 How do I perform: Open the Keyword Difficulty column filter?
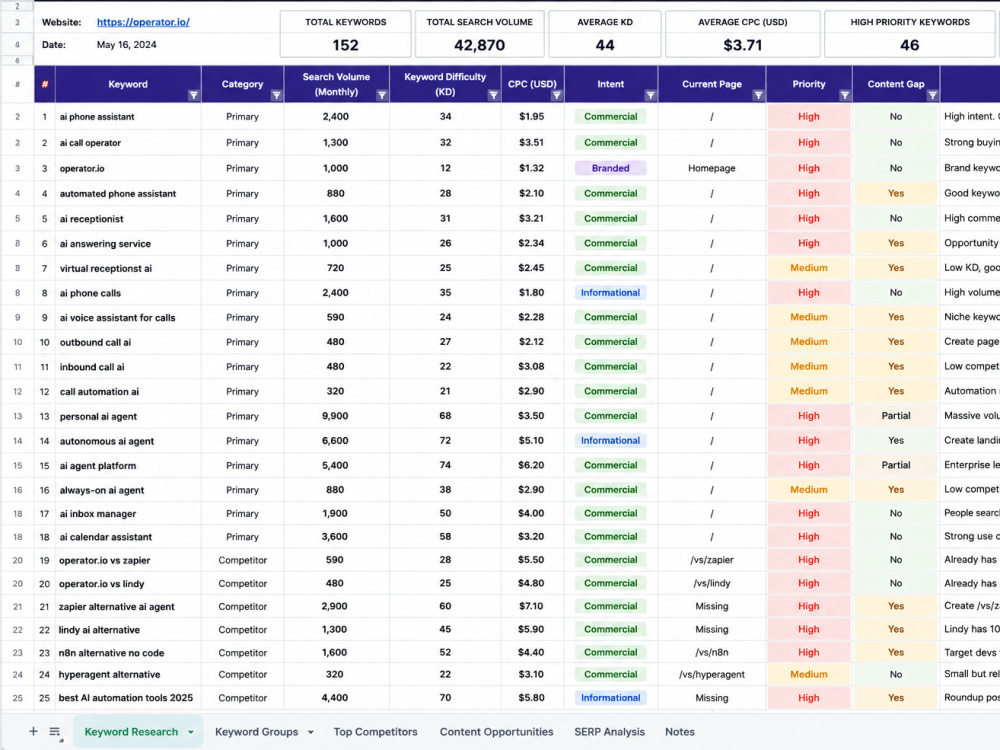(x=494, y=96)
